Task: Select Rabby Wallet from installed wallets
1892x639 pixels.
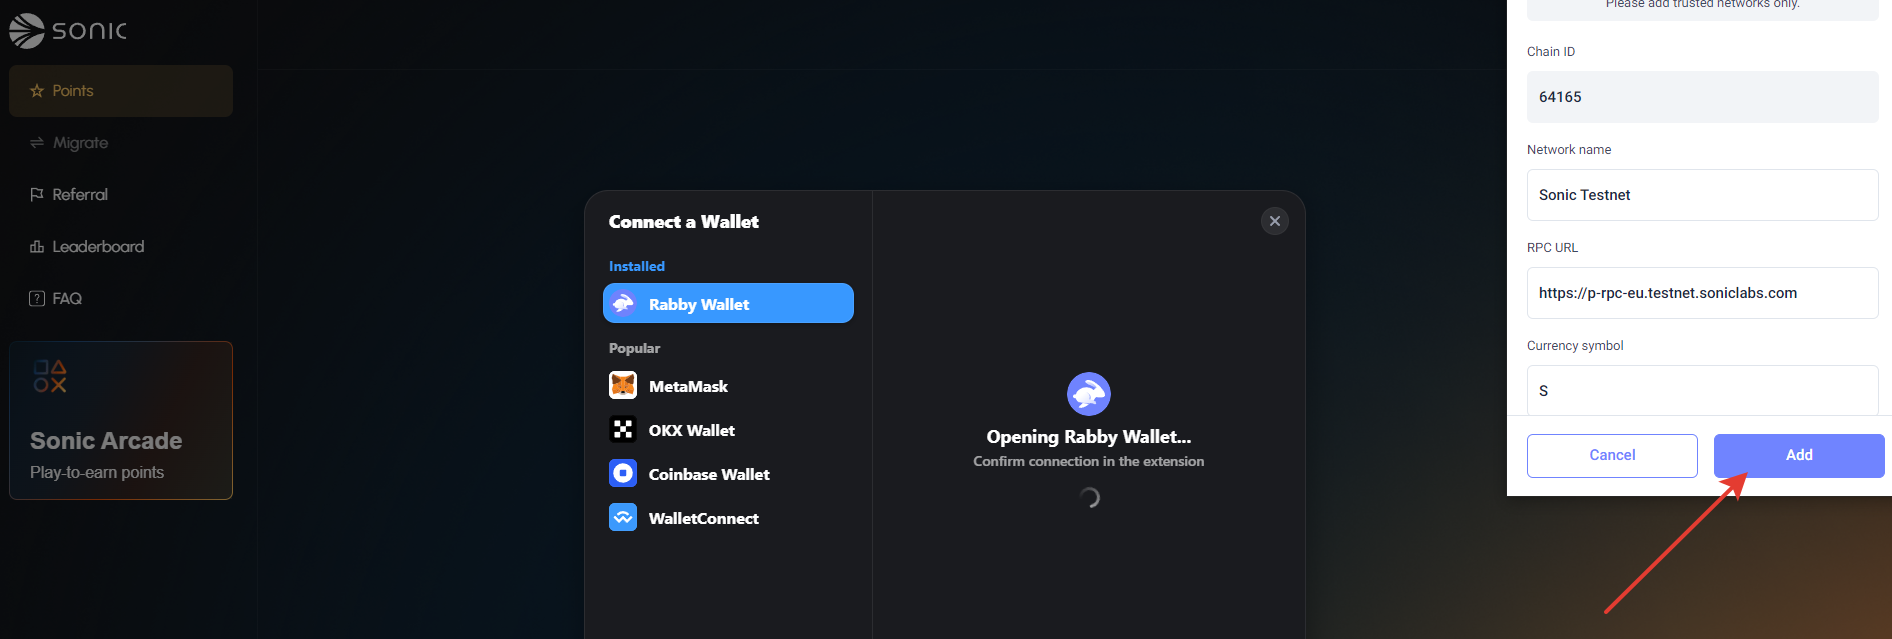Action: click(x=728, y=303)
